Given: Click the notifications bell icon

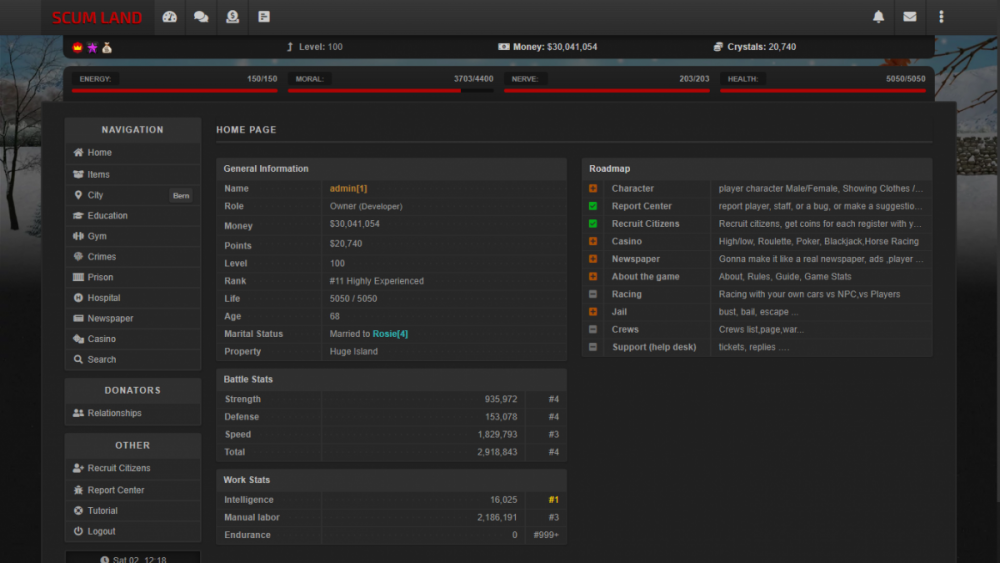Looking at the screenshot, I should [878, 17].
